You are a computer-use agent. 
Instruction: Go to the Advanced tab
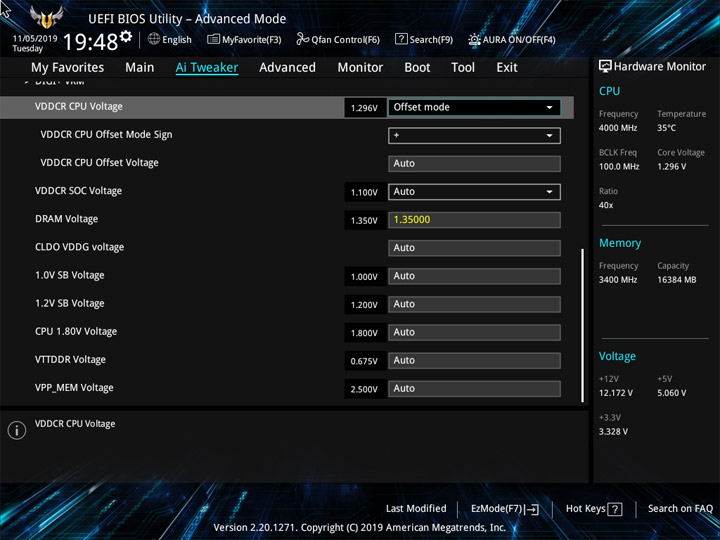point(287,68)
